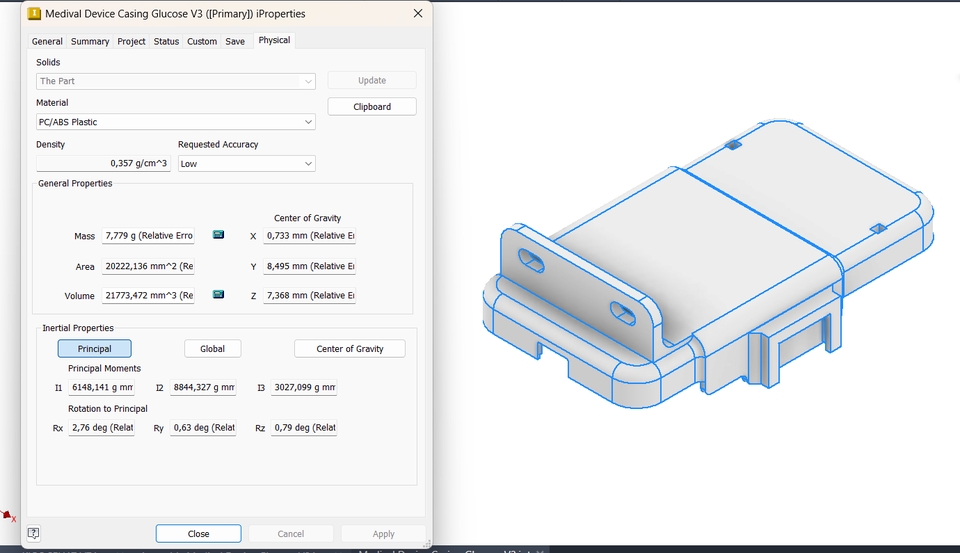Click the Mass field showing 7,779 g
Viewport: 960px width, 553px height.
pos(148,236)
